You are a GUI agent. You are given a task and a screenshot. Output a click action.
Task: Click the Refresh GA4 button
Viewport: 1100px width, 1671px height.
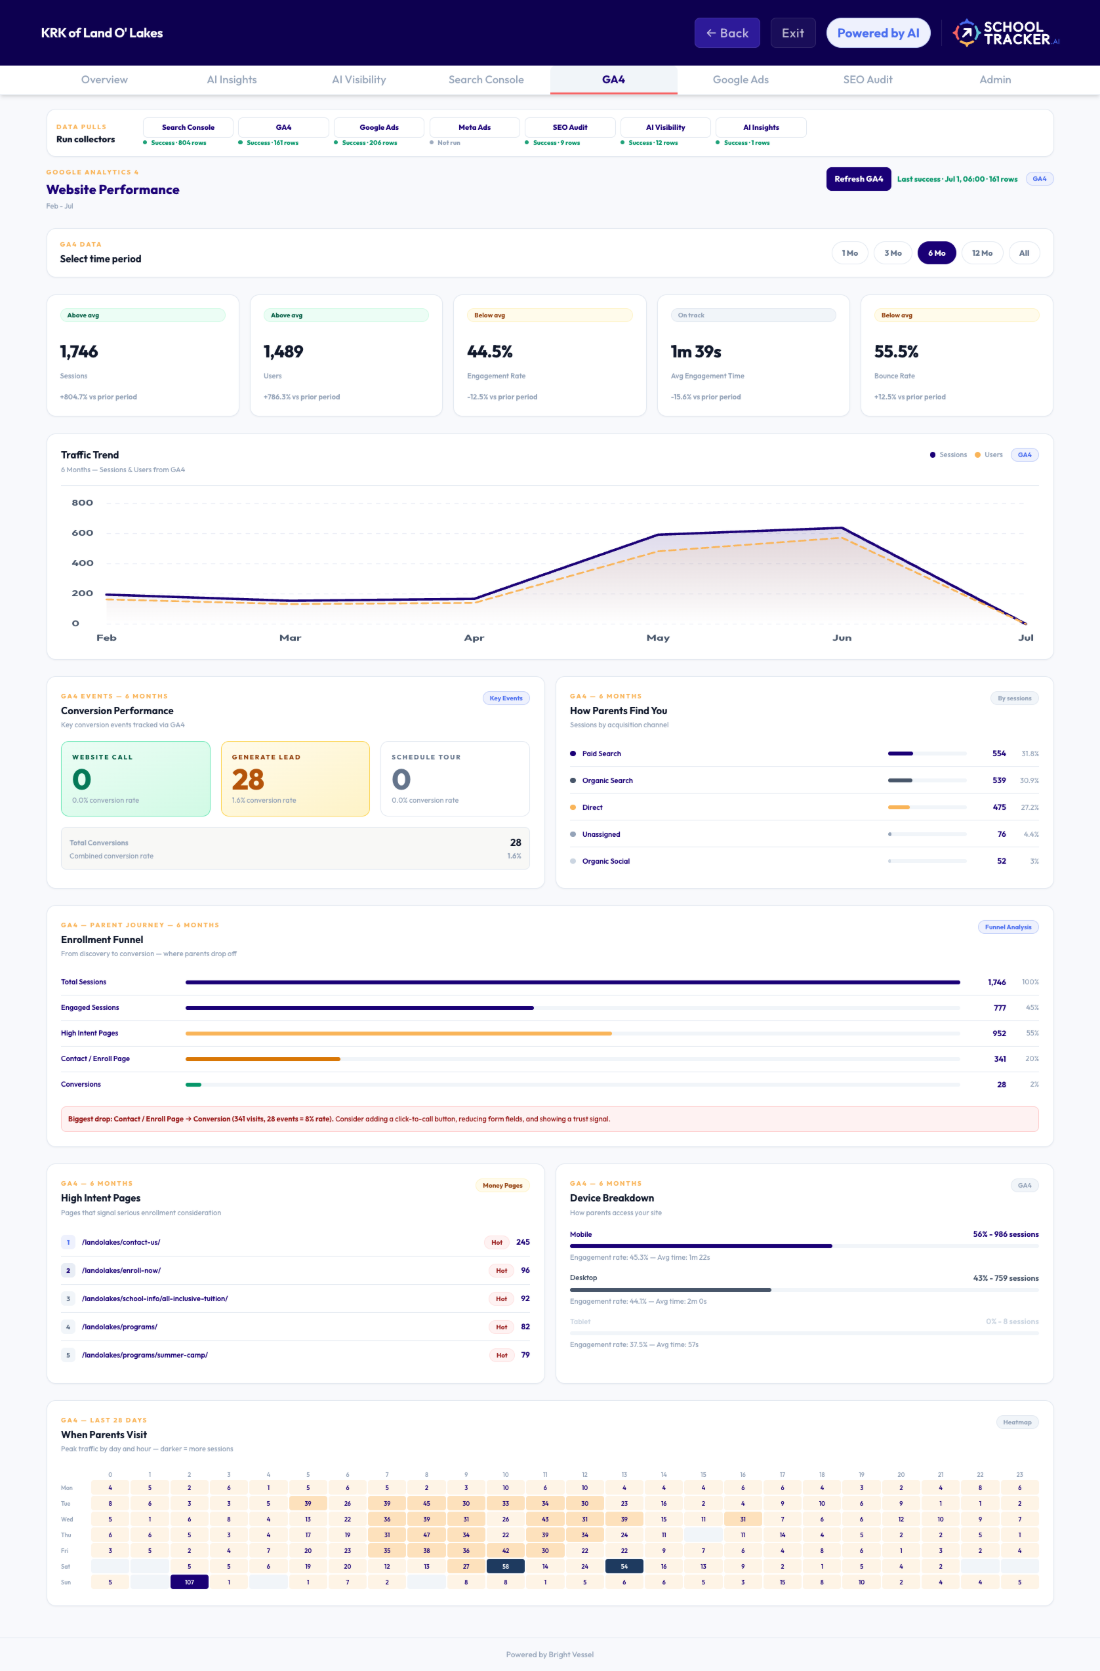(x=859, y=179)
